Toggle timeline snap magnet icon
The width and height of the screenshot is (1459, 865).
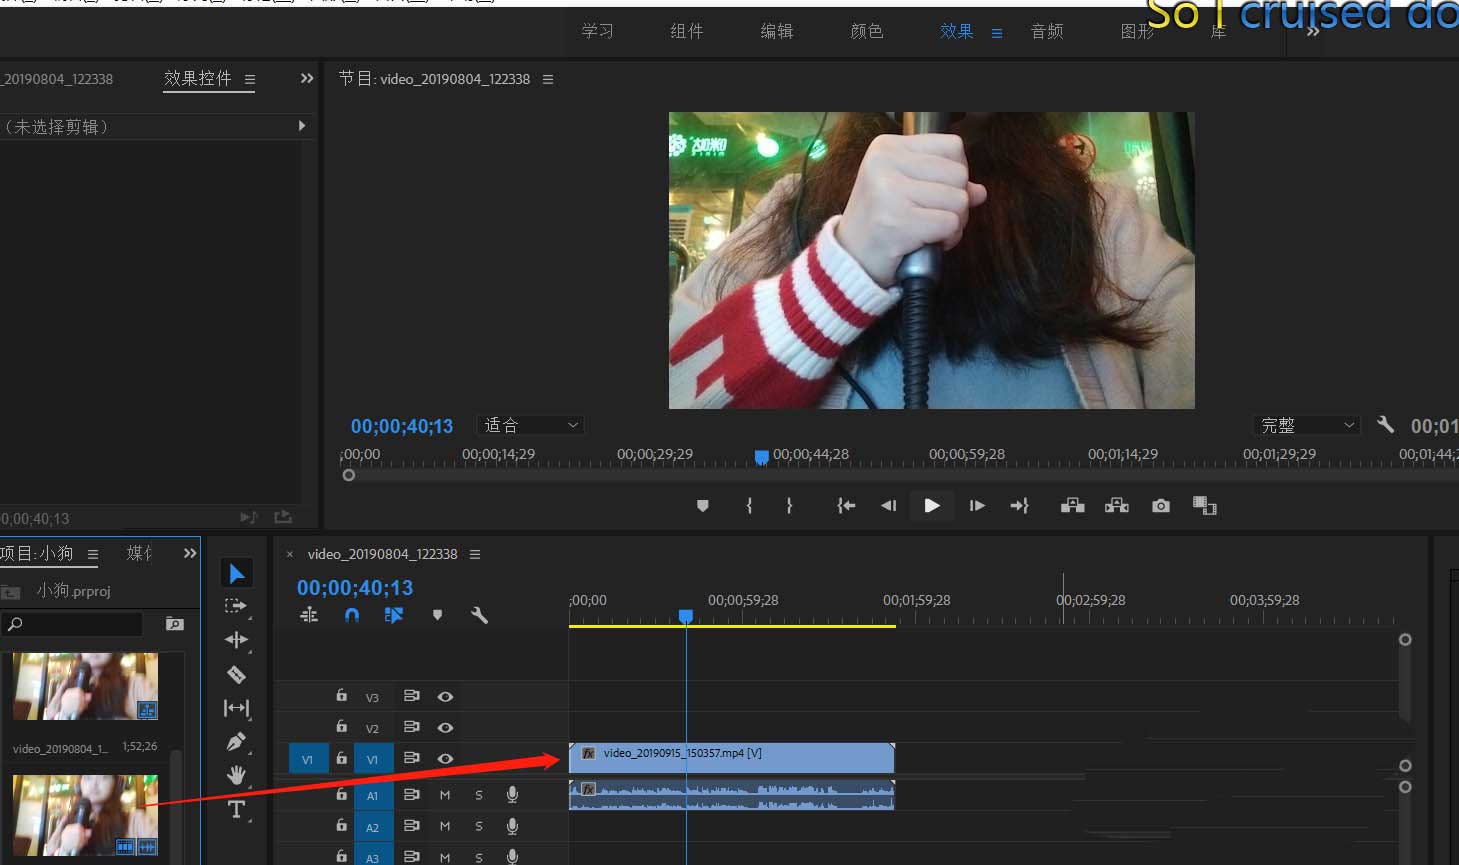click(351, 615)
